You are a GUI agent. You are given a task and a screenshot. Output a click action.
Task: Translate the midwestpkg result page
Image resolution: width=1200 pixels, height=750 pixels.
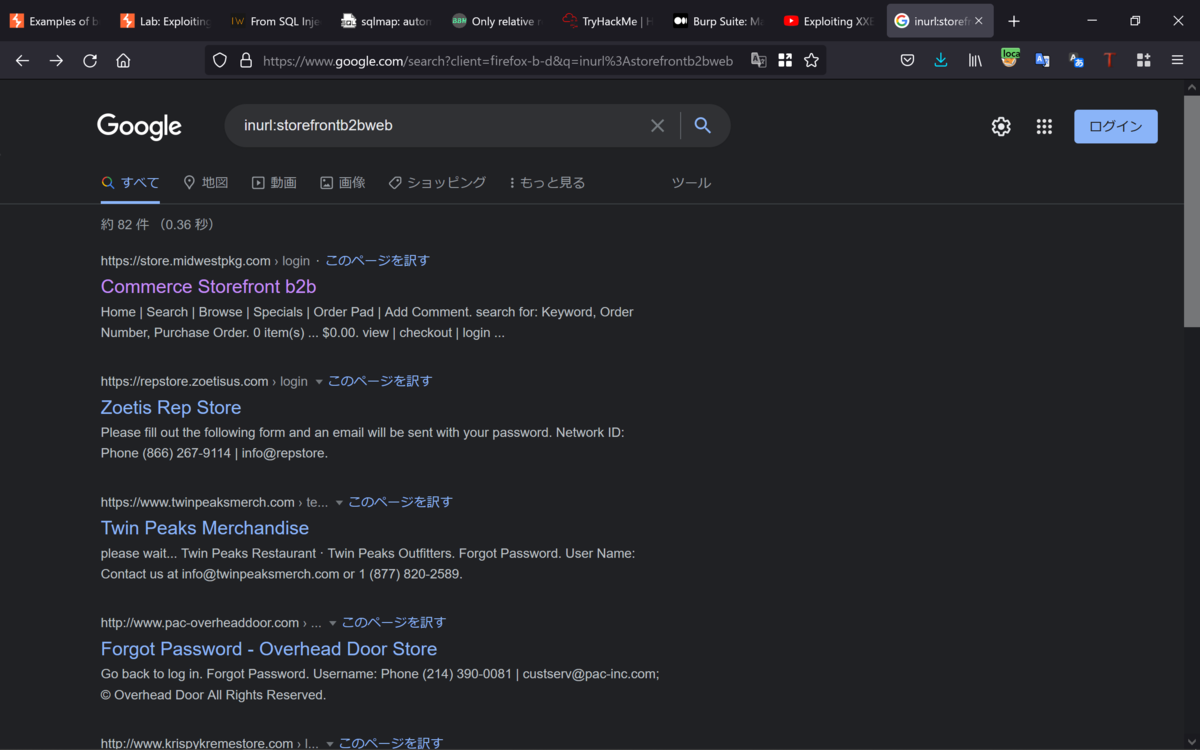[377, 261]
